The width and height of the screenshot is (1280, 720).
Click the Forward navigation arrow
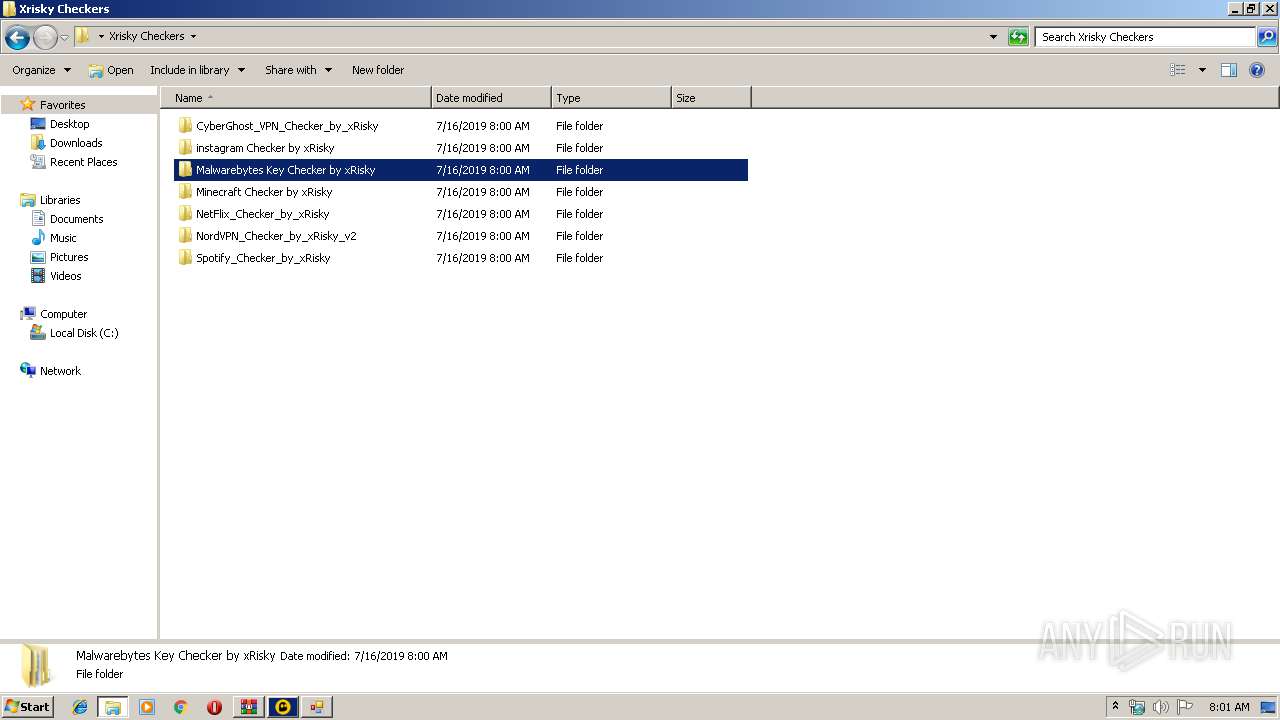(x=45, y=37)
